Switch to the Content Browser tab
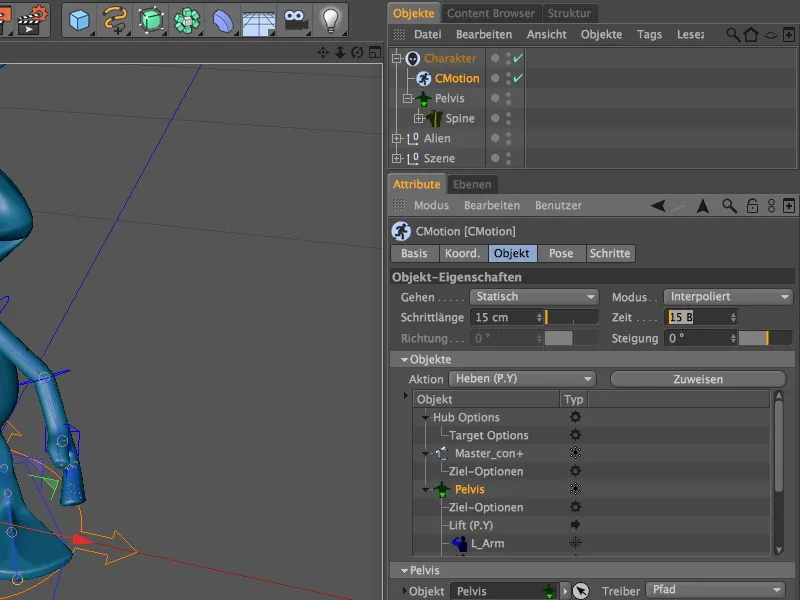Viewport: 800px width, 600px height. tap(491, 13)
